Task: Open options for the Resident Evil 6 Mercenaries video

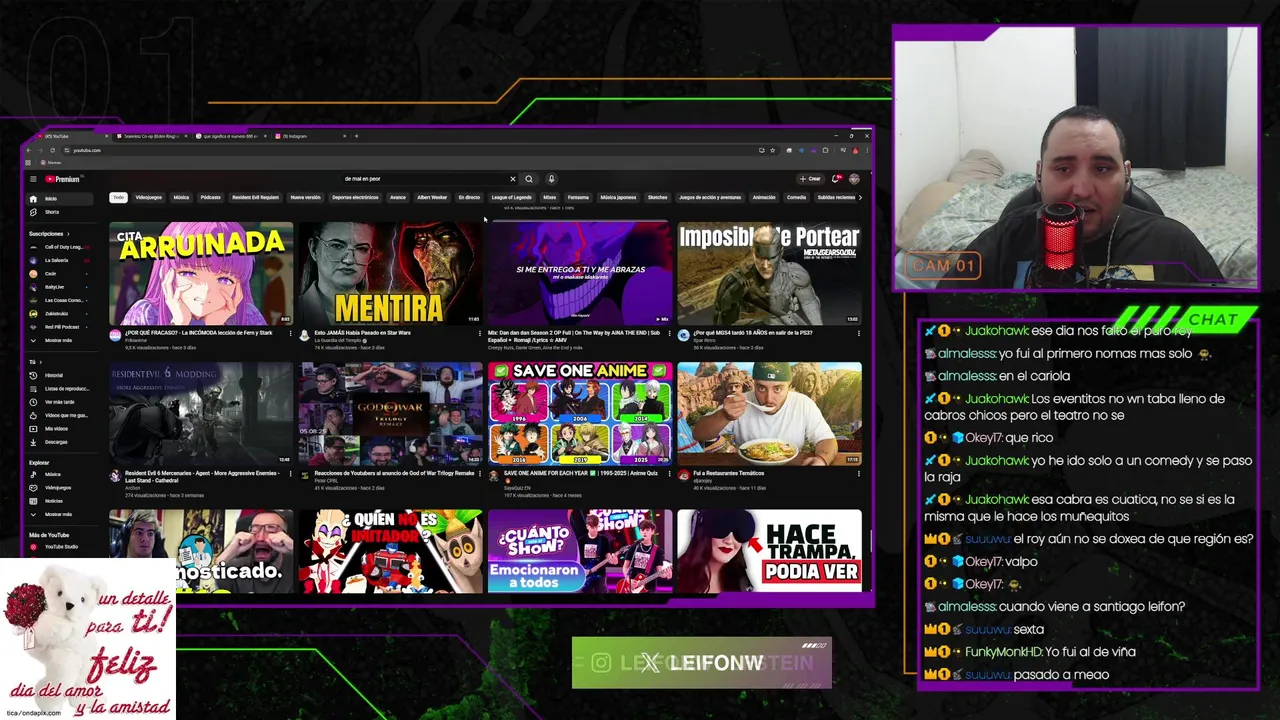Action: (289, 474)
